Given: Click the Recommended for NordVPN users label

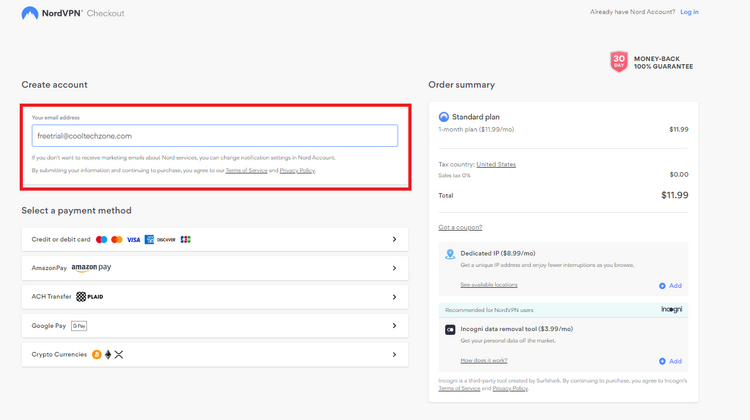Looking at the screenshot, I should (x=489, y=310).
